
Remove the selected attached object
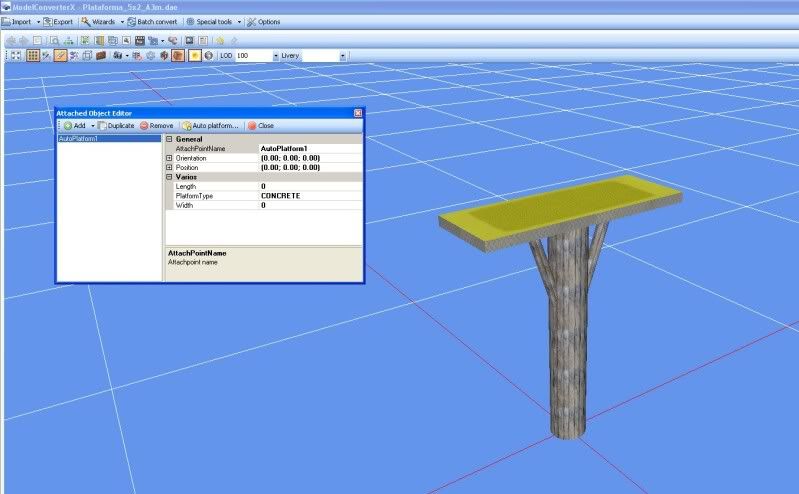click(x=156, y=126)
